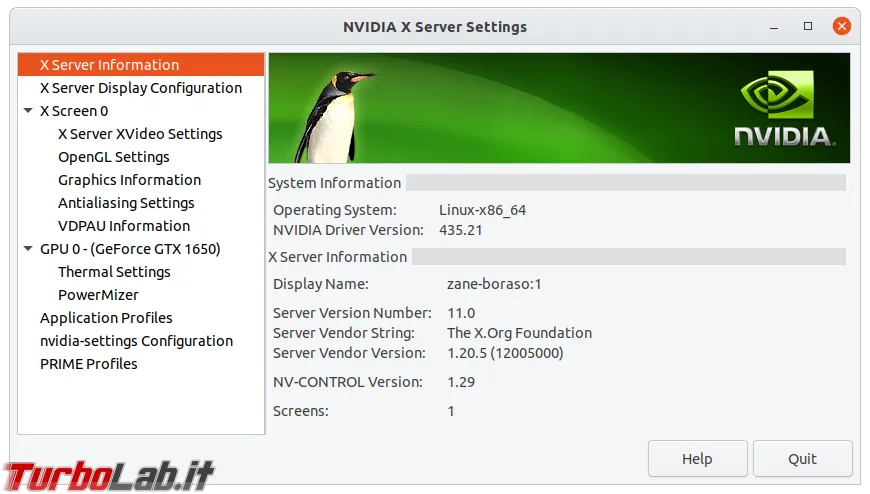Image resolution: width=870 pixels, height=494 pixels.
Task: Open X Server XVideo Settings
Action: point(140,134)
